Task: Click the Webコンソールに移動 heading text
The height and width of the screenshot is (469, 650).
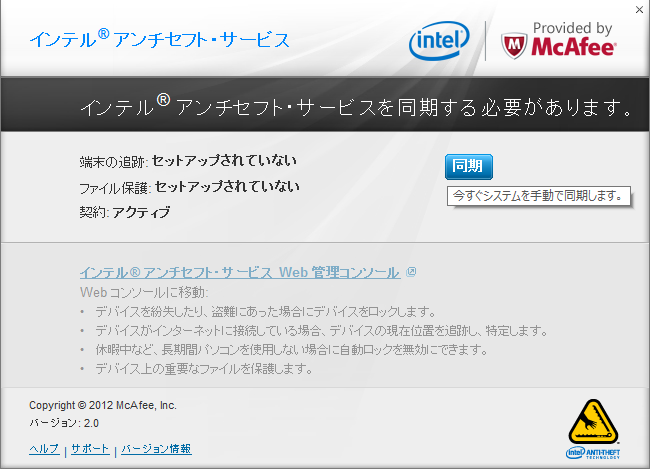Action: pyautogui.click(x=144, y=292)
